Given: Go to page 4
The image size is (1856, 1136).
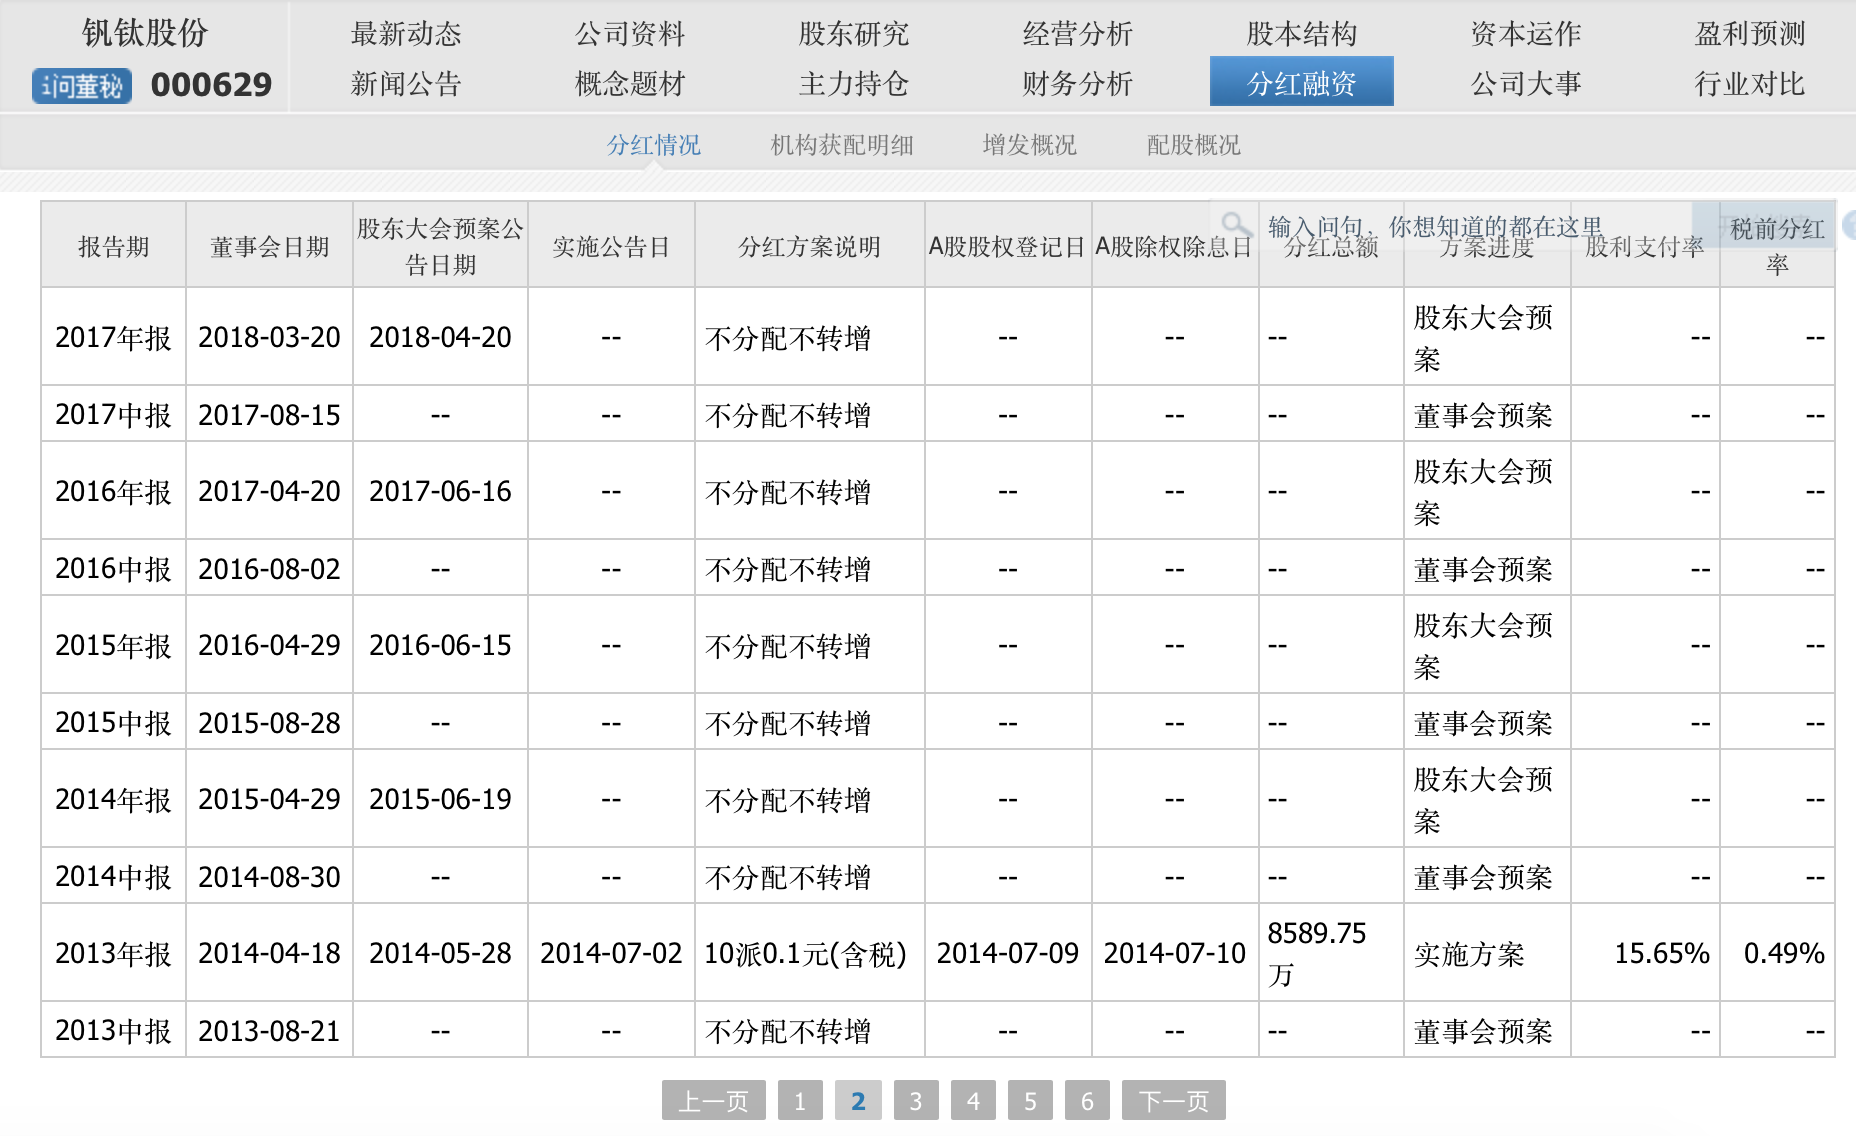Looking at the screenshot, I should [973, 1101].
